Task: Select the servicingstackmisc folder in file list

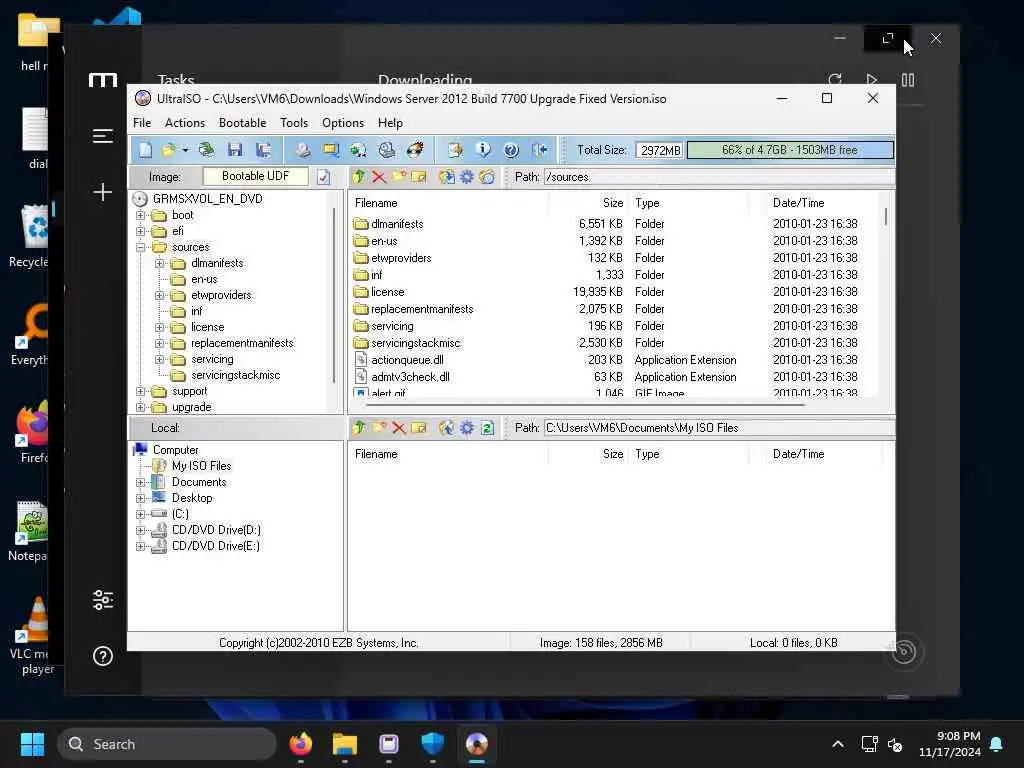Action: pos(614,343)
